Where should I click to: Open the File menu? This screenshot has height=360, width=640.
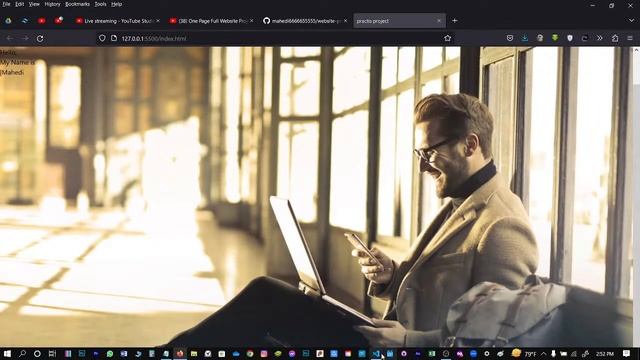click(x=6, y=4)
